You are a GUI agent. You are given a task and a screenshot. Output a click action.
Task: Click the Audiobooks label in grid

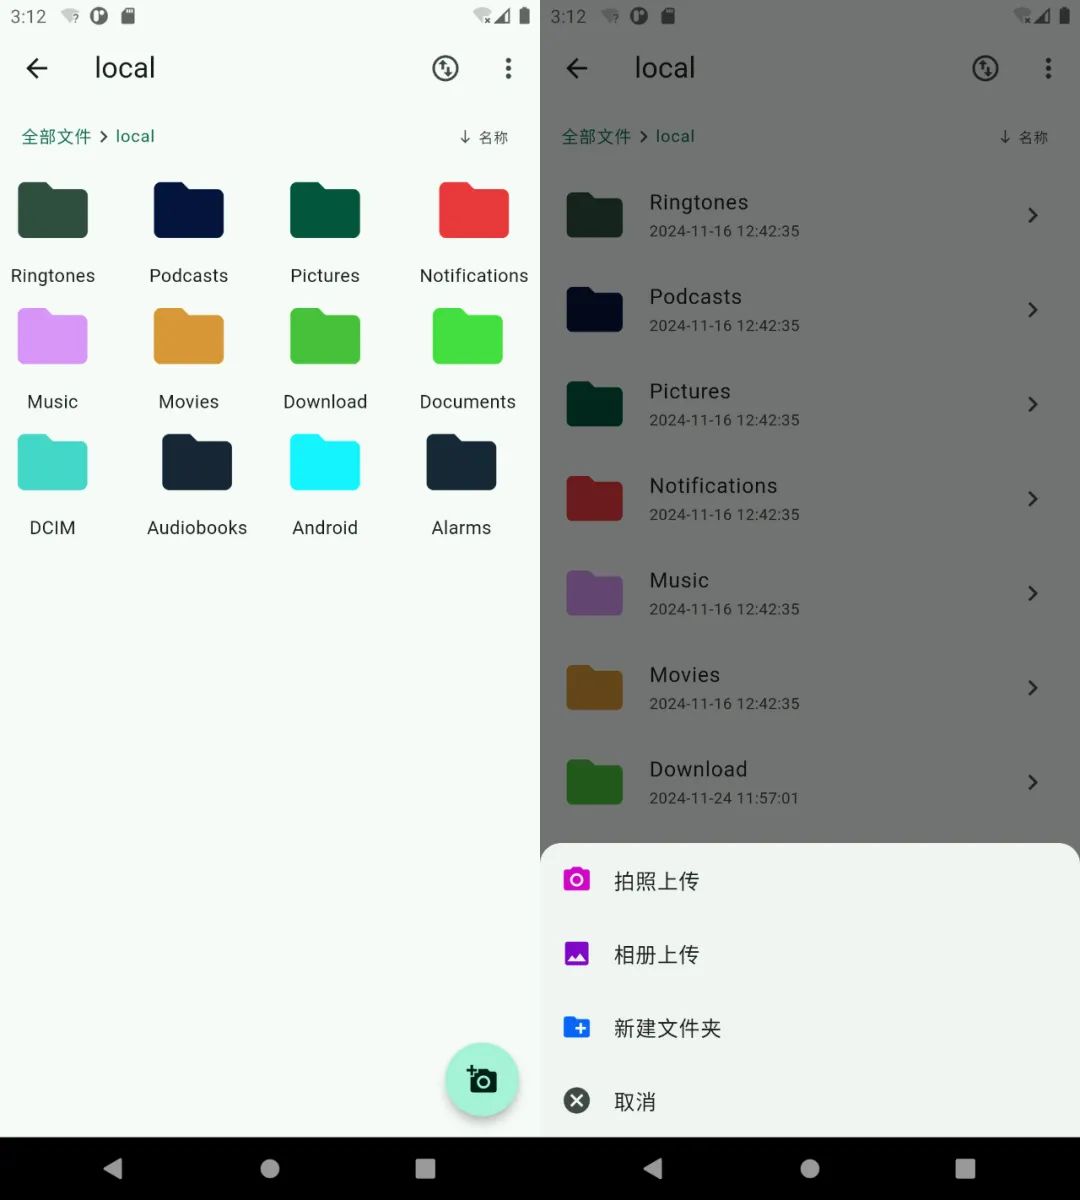pyautogui.click(x=197, y=528)
